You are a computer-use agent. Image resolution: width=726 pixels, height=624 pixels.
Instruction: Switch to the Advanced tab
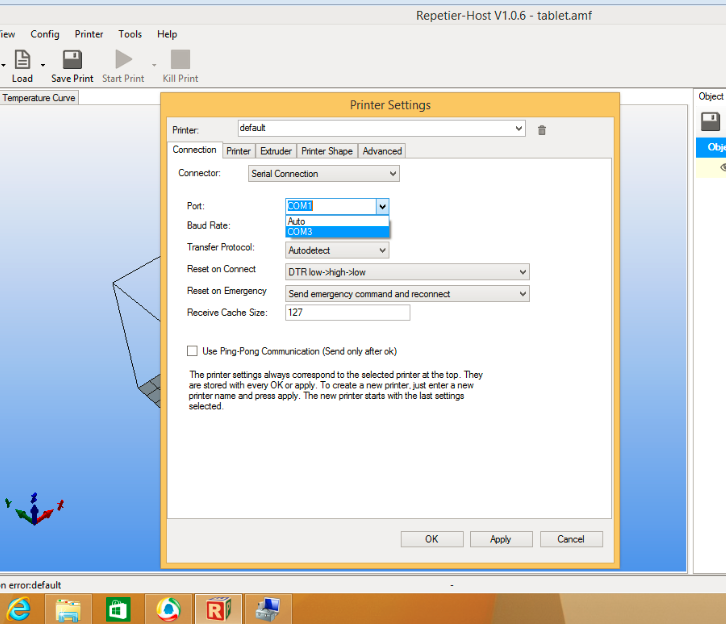(382, 151)
